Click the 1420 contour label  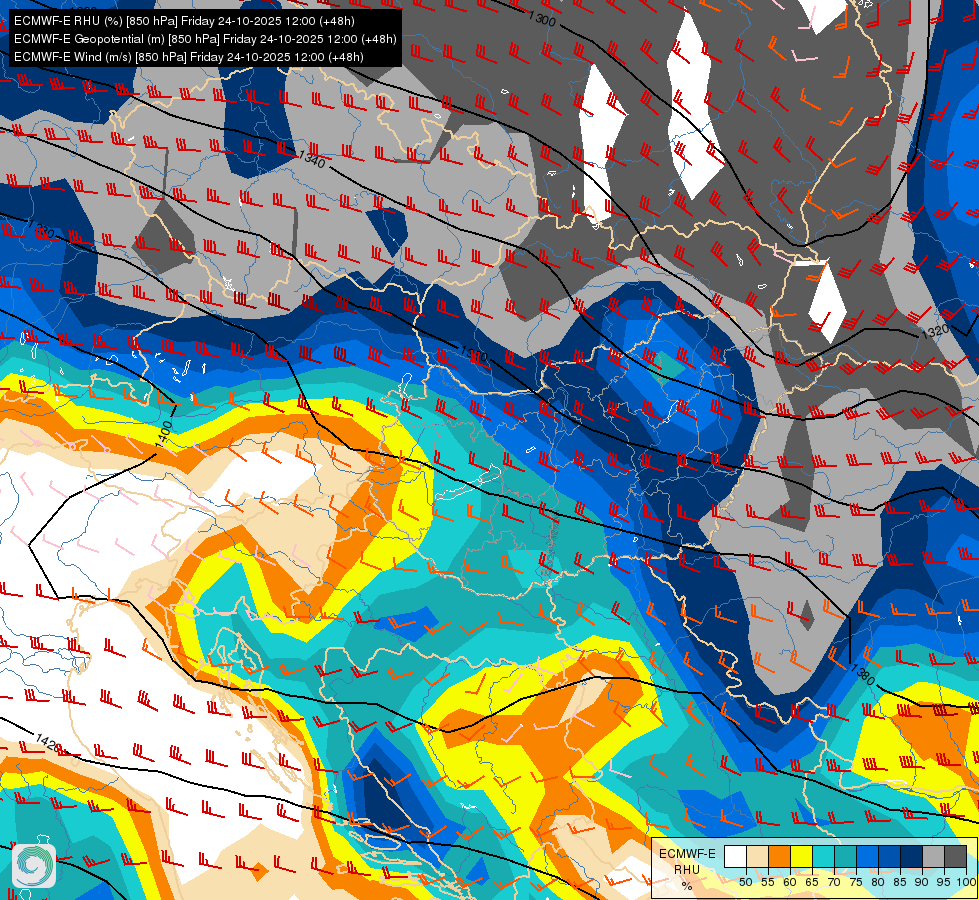tap(49, 744)
